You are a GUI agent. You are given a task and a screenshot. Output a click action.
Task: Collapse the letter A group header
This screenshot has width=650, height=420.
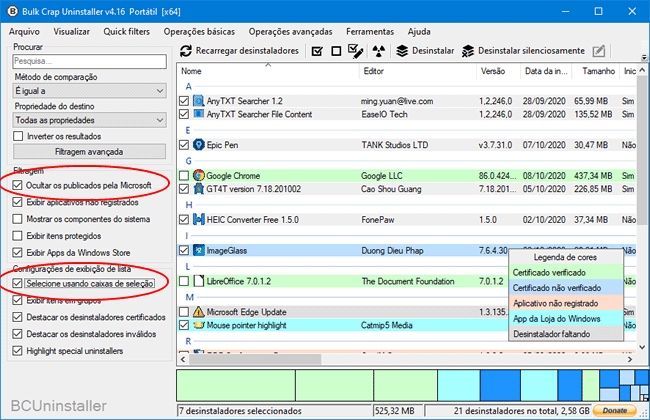point(188,86)
